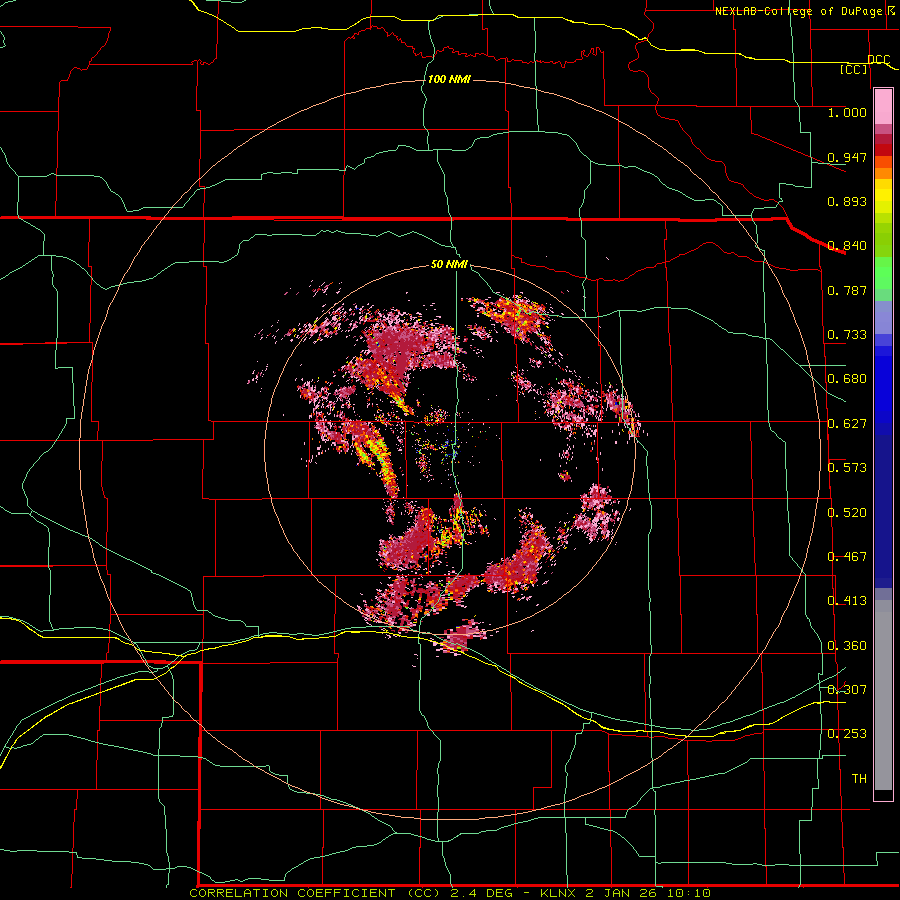The height and width of the screenshot is (900, 900).
Task: Select the 0.413 legend value
Action: pos(847,600)
